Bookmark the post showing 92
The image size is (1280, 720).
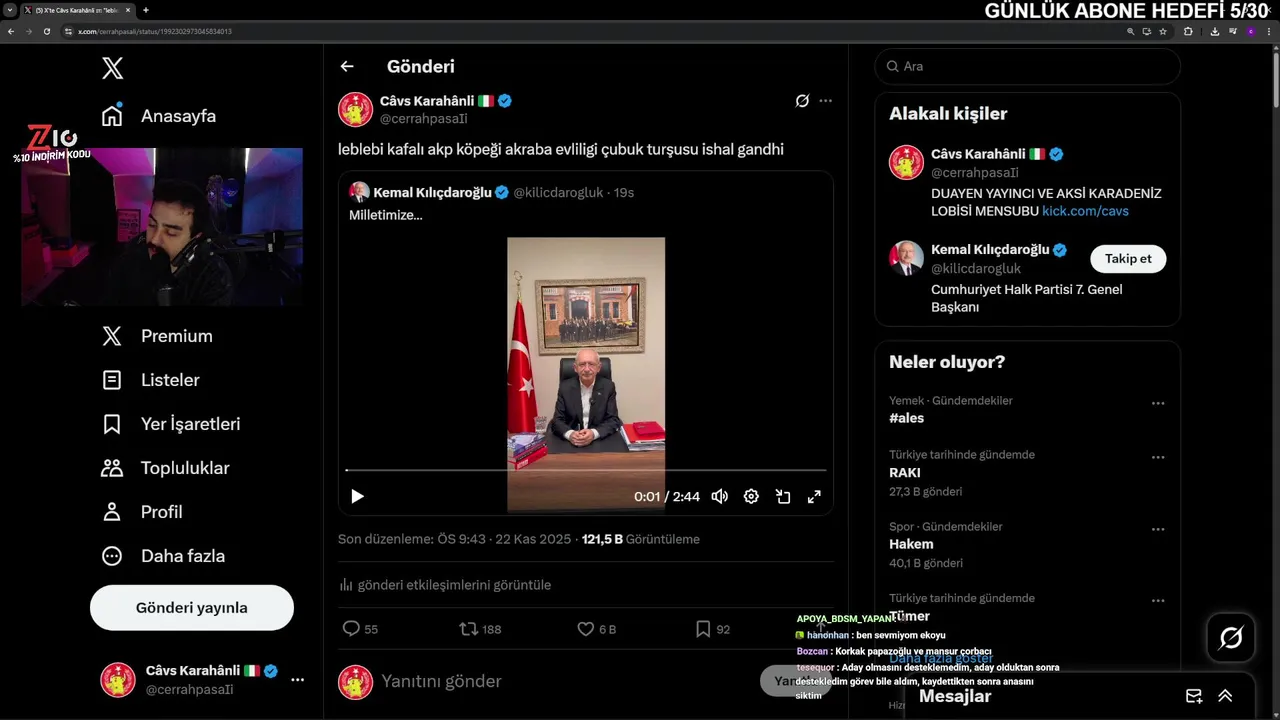[713, 629]
